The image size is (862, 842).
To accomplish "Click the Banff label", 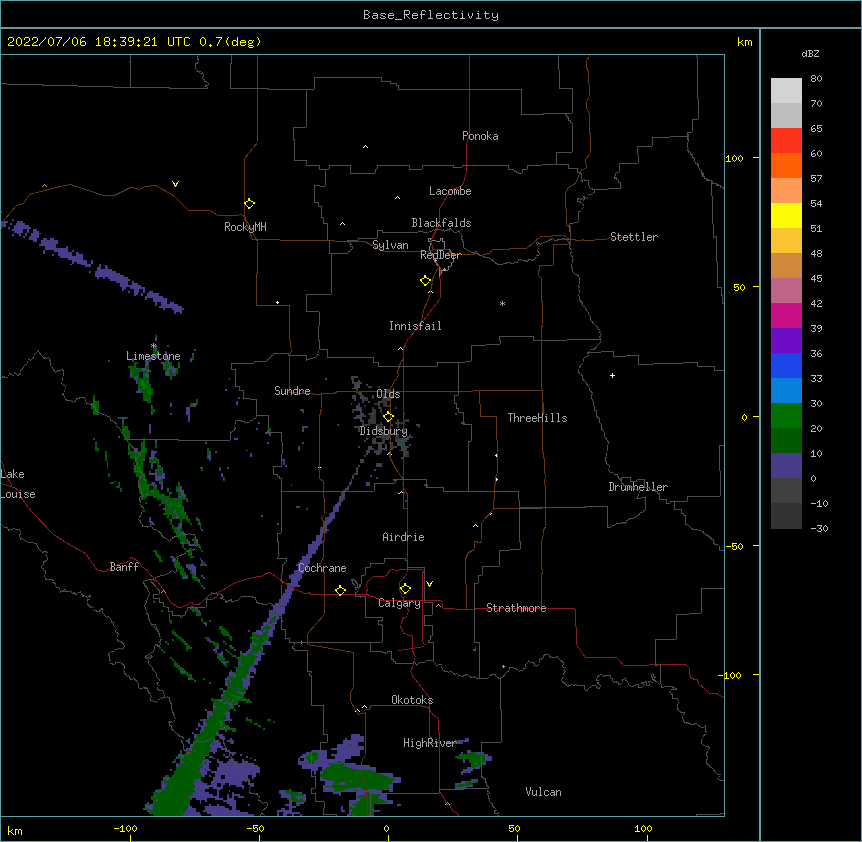I will pos(124,567).
